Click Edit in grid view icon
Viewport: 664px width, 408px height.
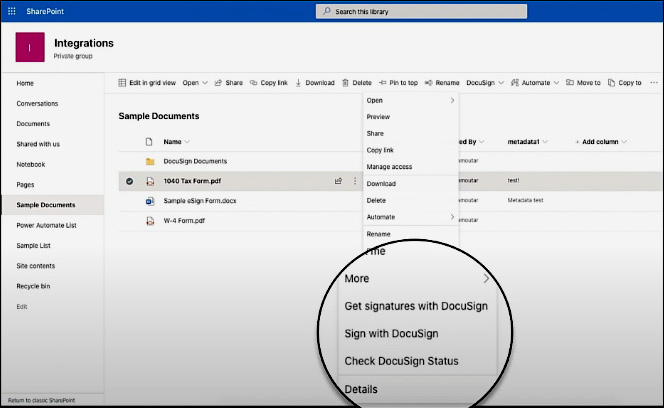pyautogui.click(x=122, y=83)
